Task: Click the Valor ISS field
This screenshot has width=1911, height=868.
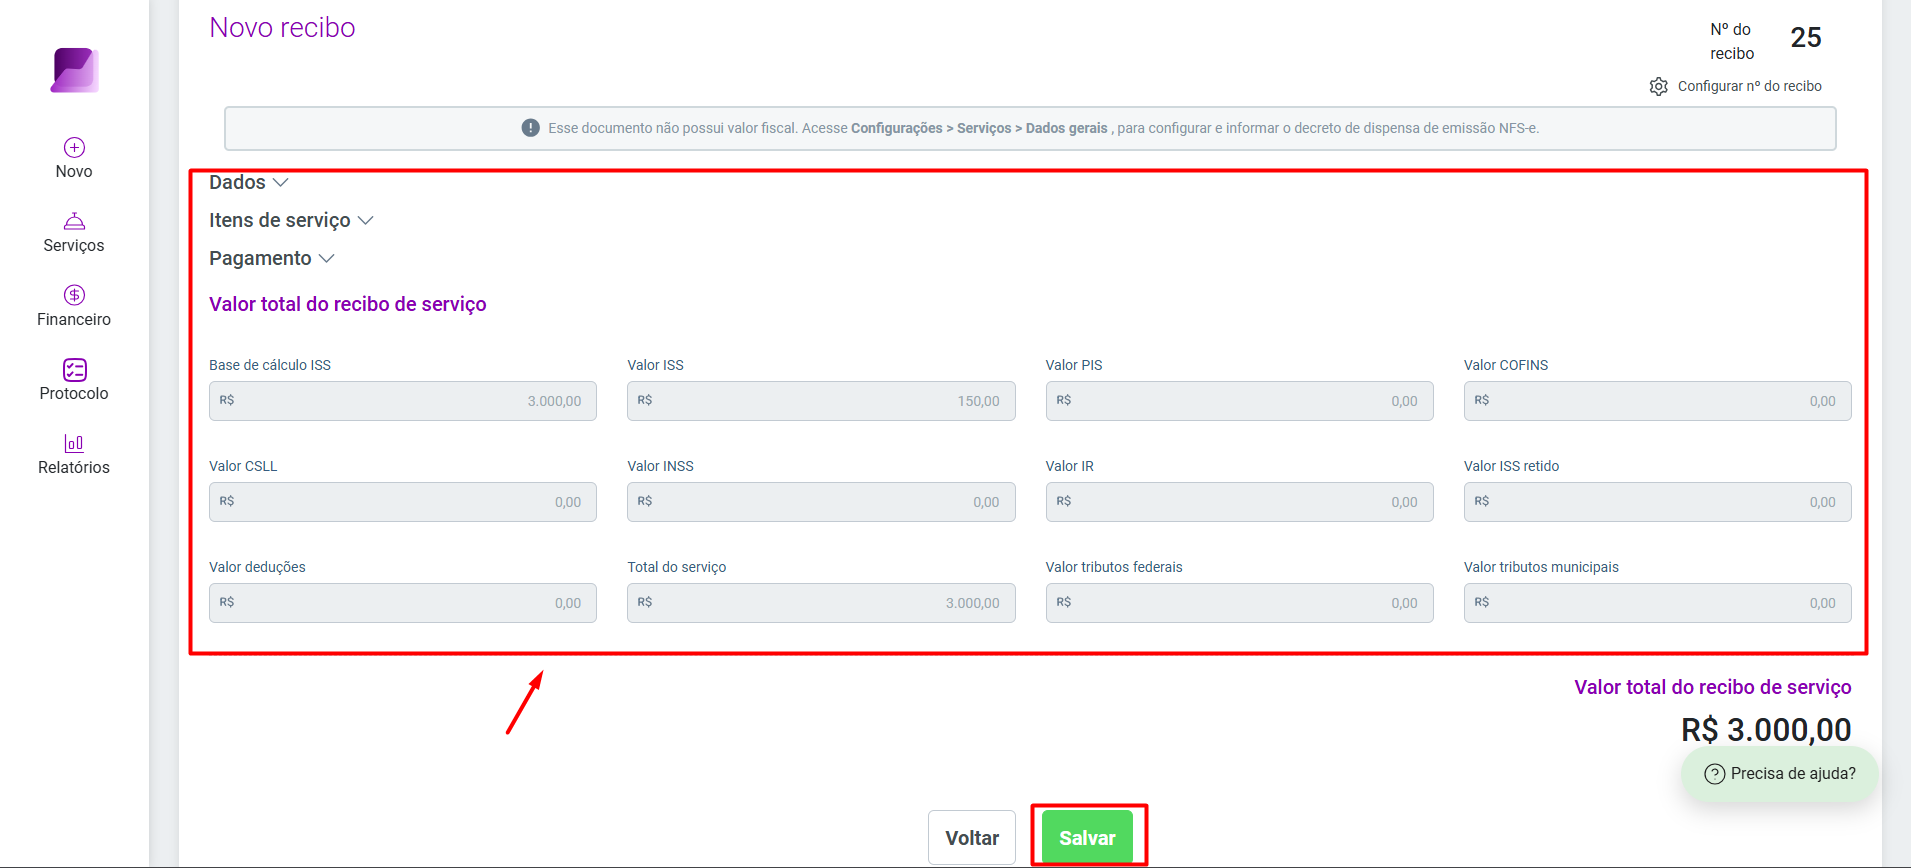Action: point(821,401)
